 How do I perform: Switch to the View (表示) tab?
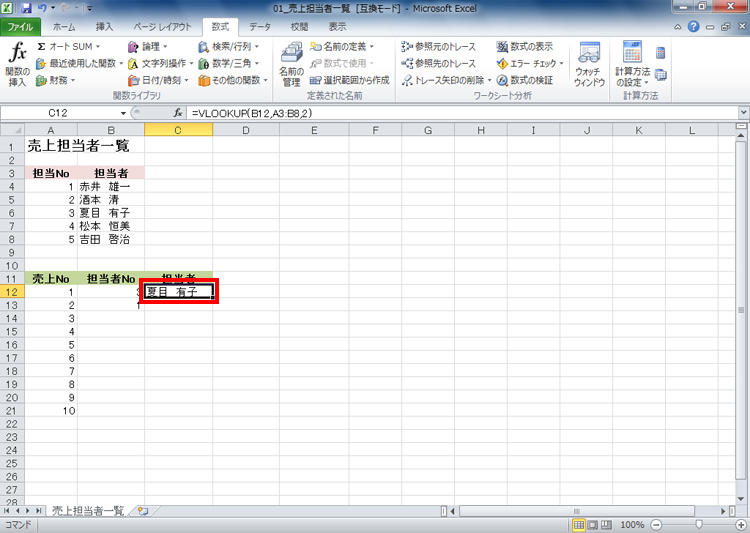[338, 27]
